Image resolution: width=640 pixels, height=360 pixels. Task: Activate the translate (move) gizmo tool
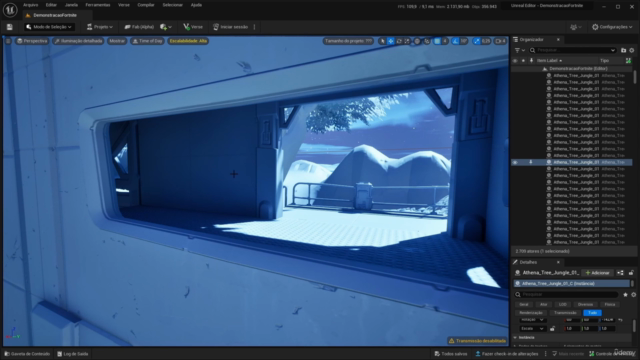[391, 41]
